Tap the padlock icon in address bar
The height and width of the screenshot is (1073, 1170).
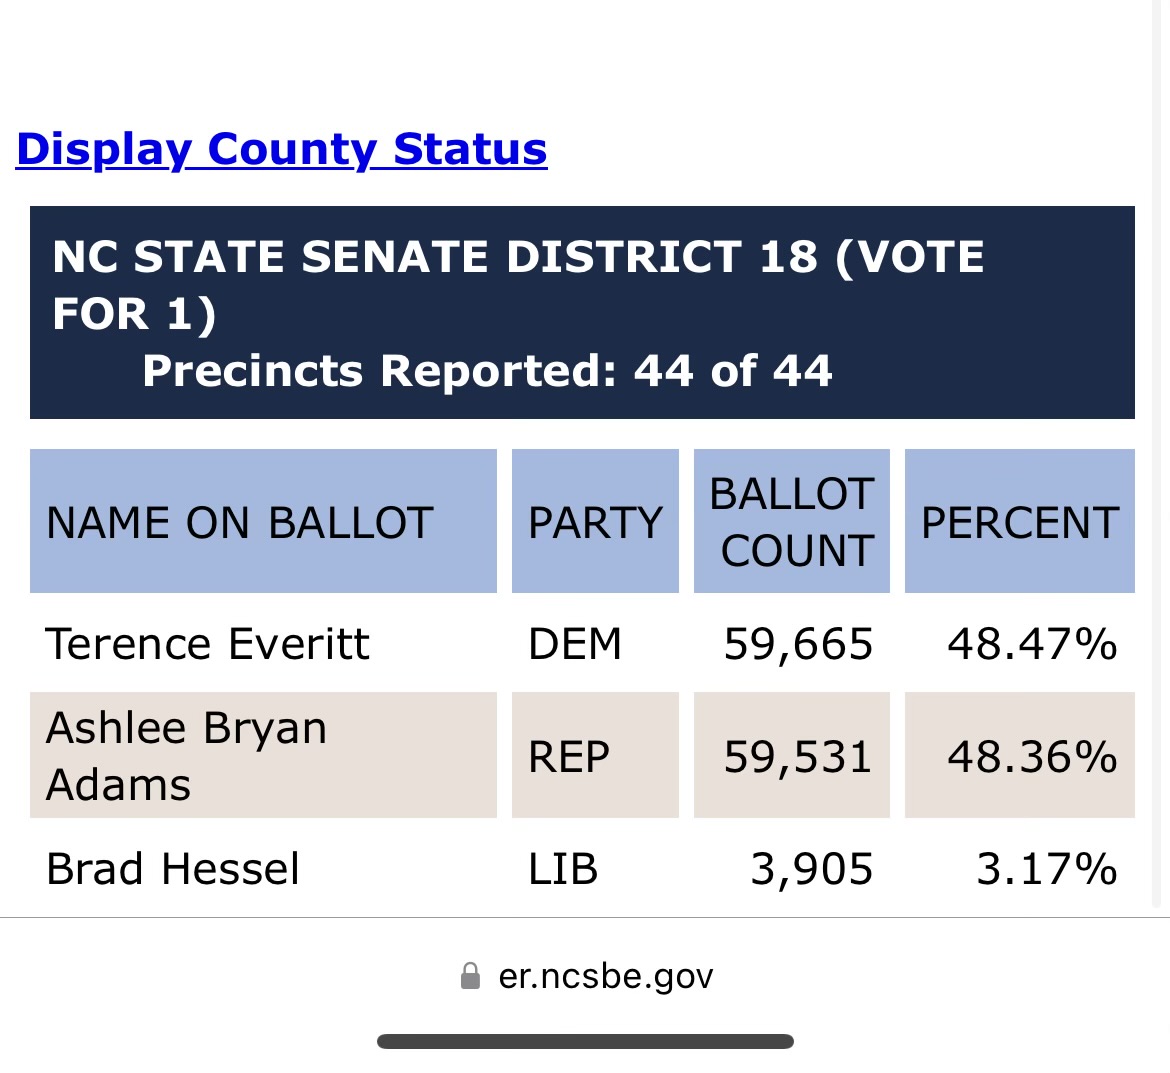coord(470,976)
